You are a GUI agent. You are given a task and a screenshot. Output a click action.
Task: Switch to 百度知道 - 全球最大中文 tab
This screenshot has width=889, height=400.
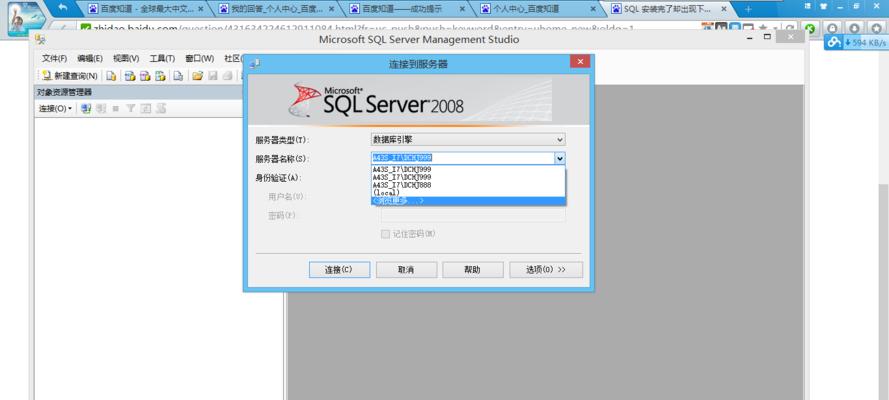(146, 9)
